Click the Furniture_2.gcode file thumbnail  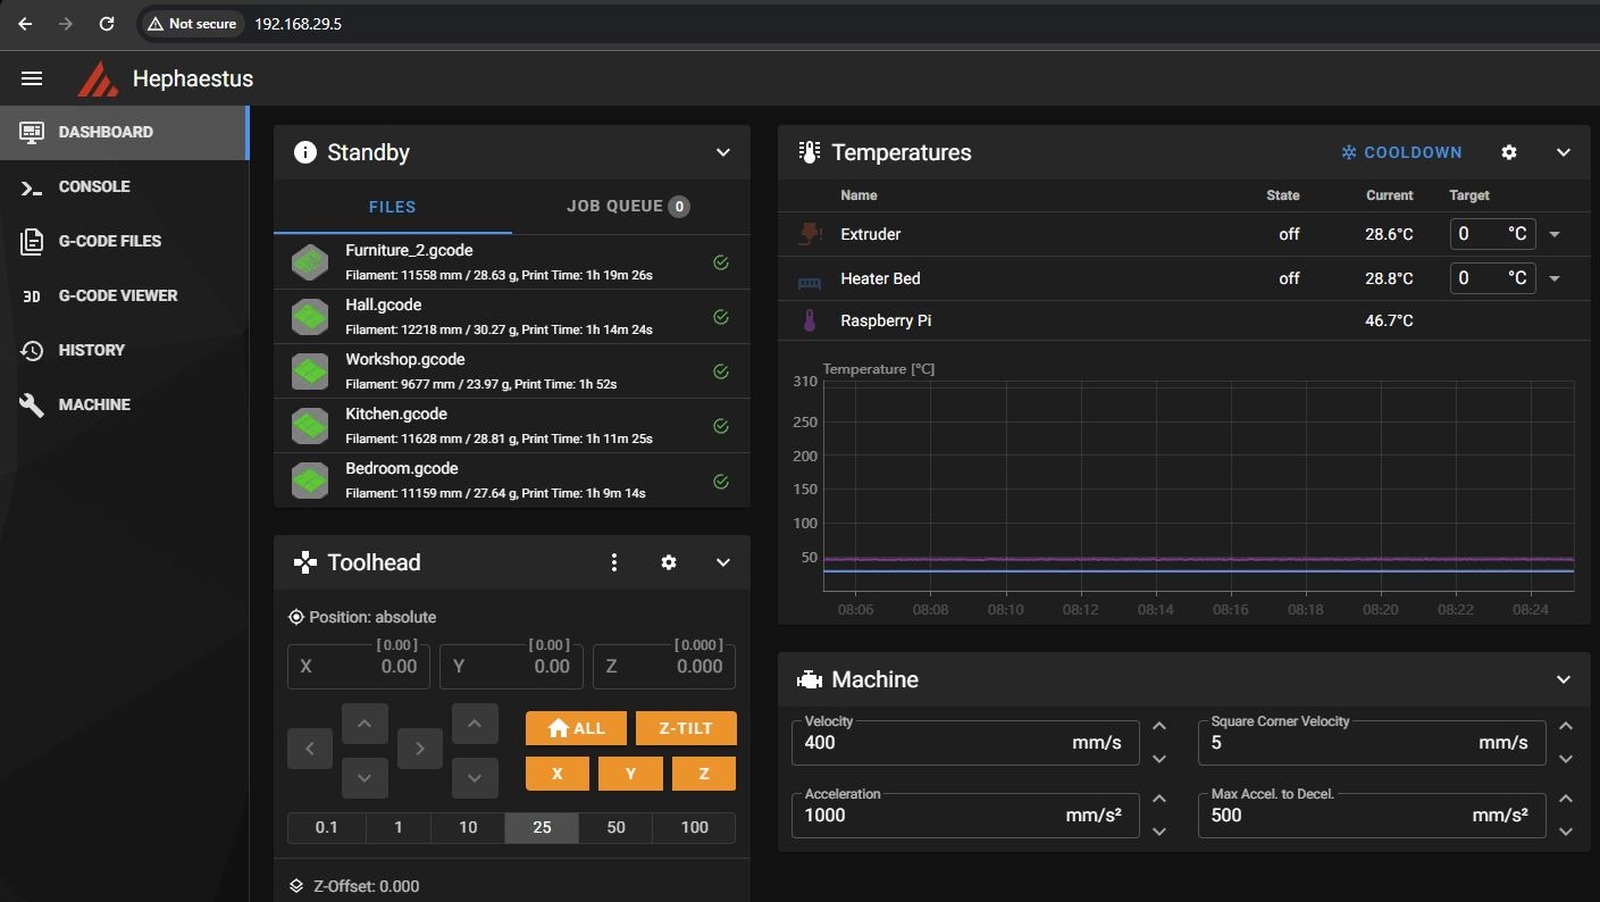310,262
